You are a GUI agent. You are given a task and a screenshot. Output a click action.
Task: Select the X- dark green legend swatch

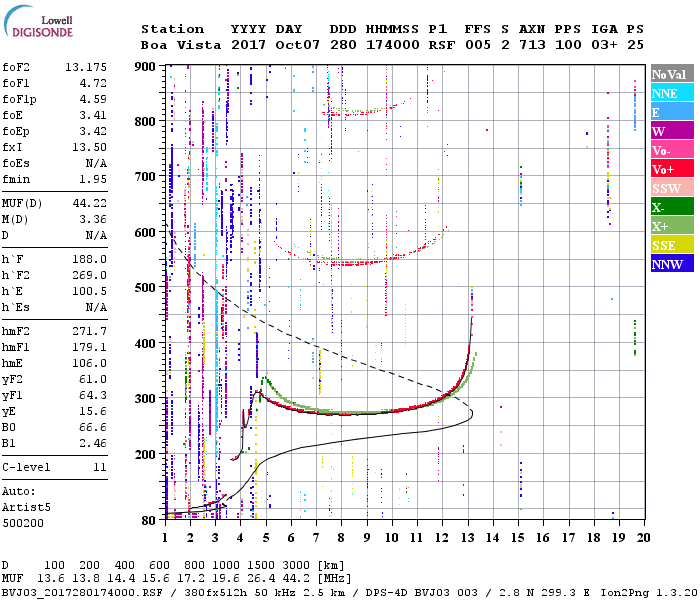click(671, 207)
